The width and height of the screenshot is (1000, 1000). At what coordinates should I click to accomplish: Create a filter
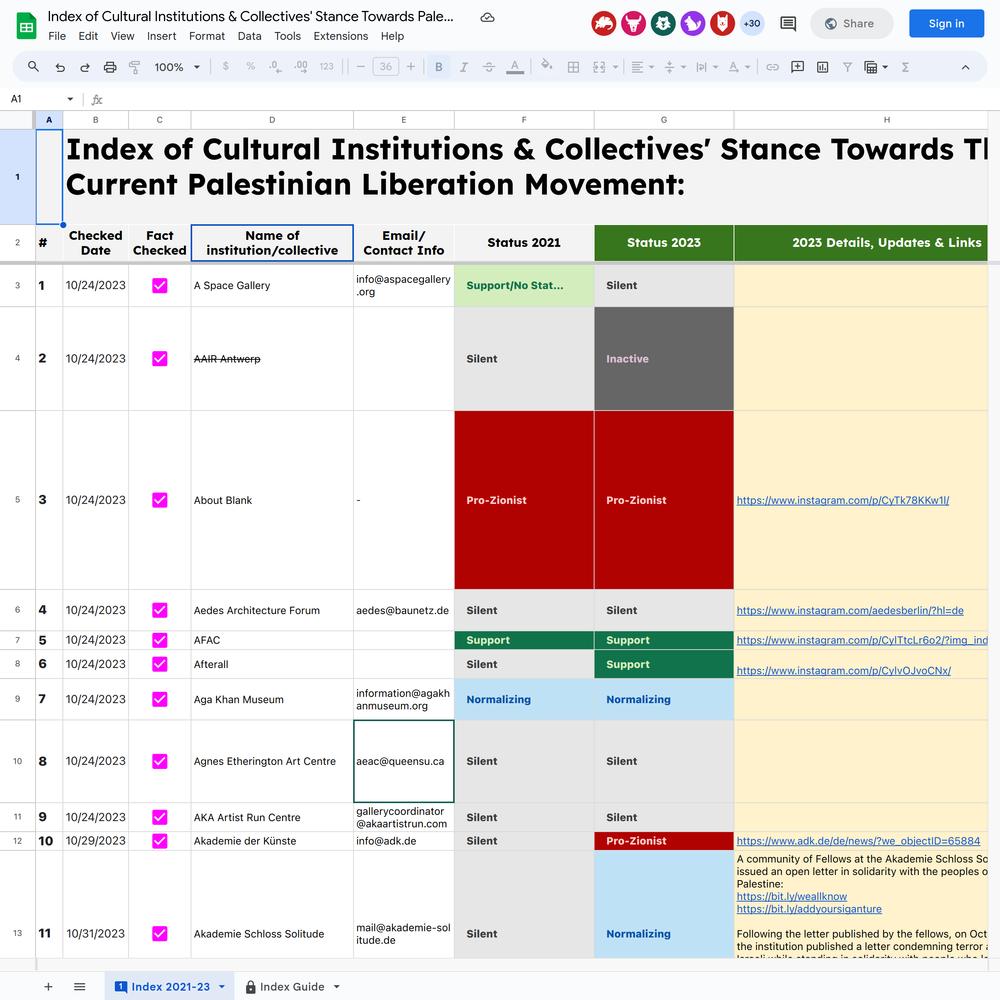(848, 67)
